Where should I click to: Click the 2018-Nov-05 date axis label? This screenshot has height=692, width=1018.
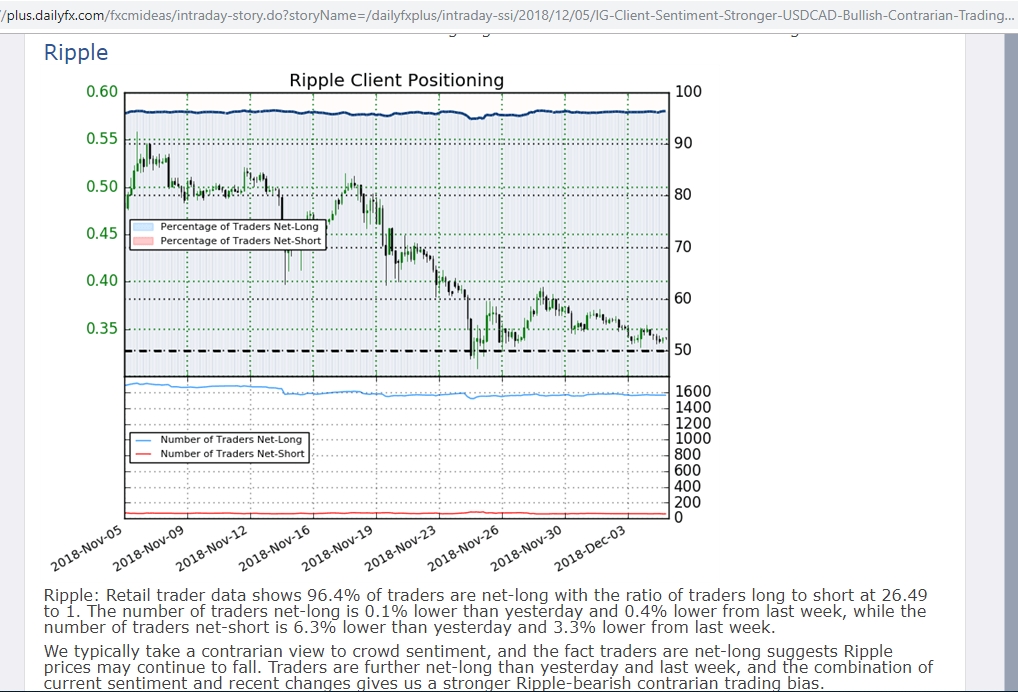click(86, 549)
